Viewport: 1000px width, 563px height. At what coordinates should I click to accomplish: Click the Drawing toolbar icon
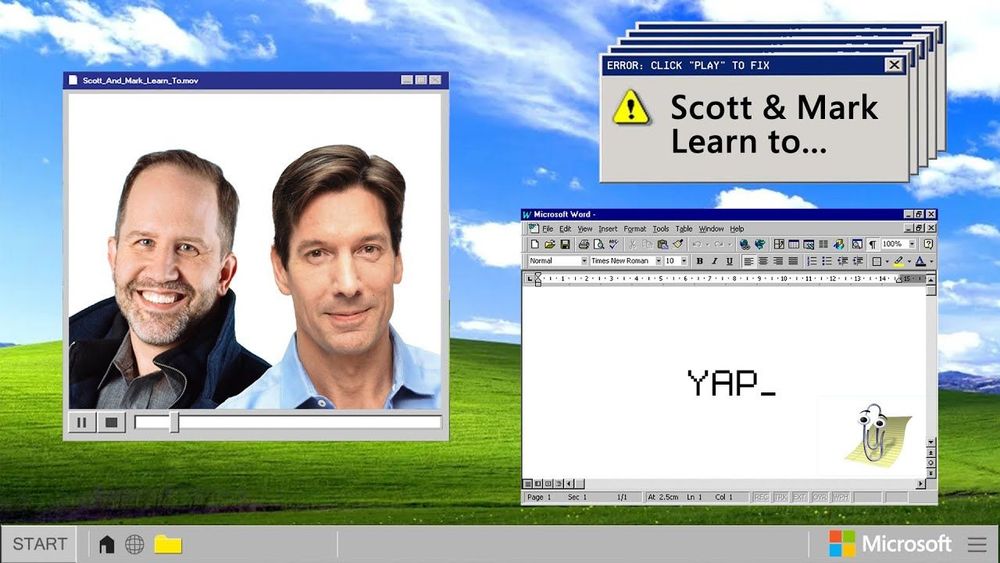[x=839, y=244]
